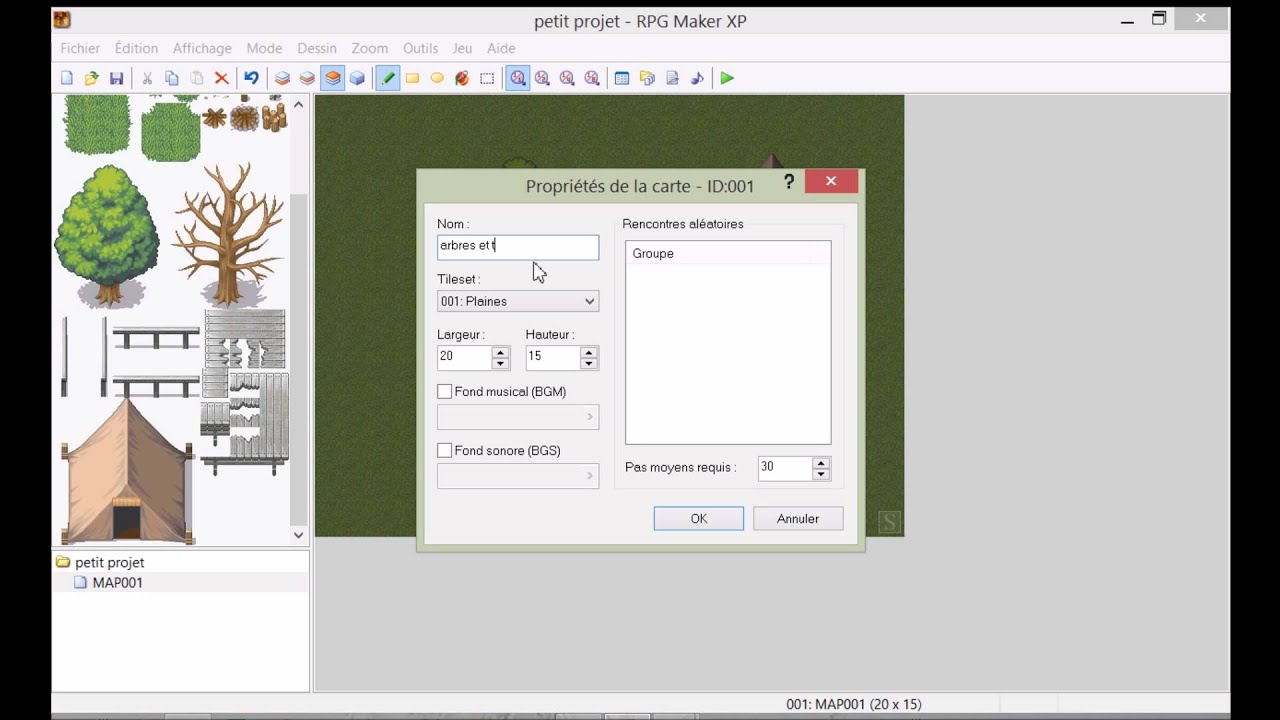
Task: Decrease Pas moyens requis value
Action: click(821, 473)
